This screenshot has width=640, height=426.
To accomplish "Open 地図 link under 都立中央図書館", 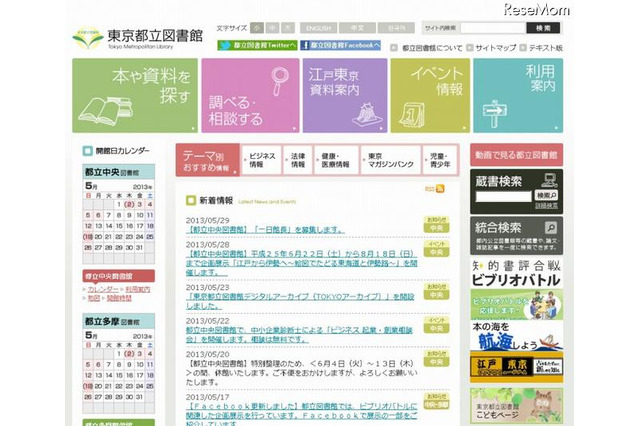I will pos(94,298).
